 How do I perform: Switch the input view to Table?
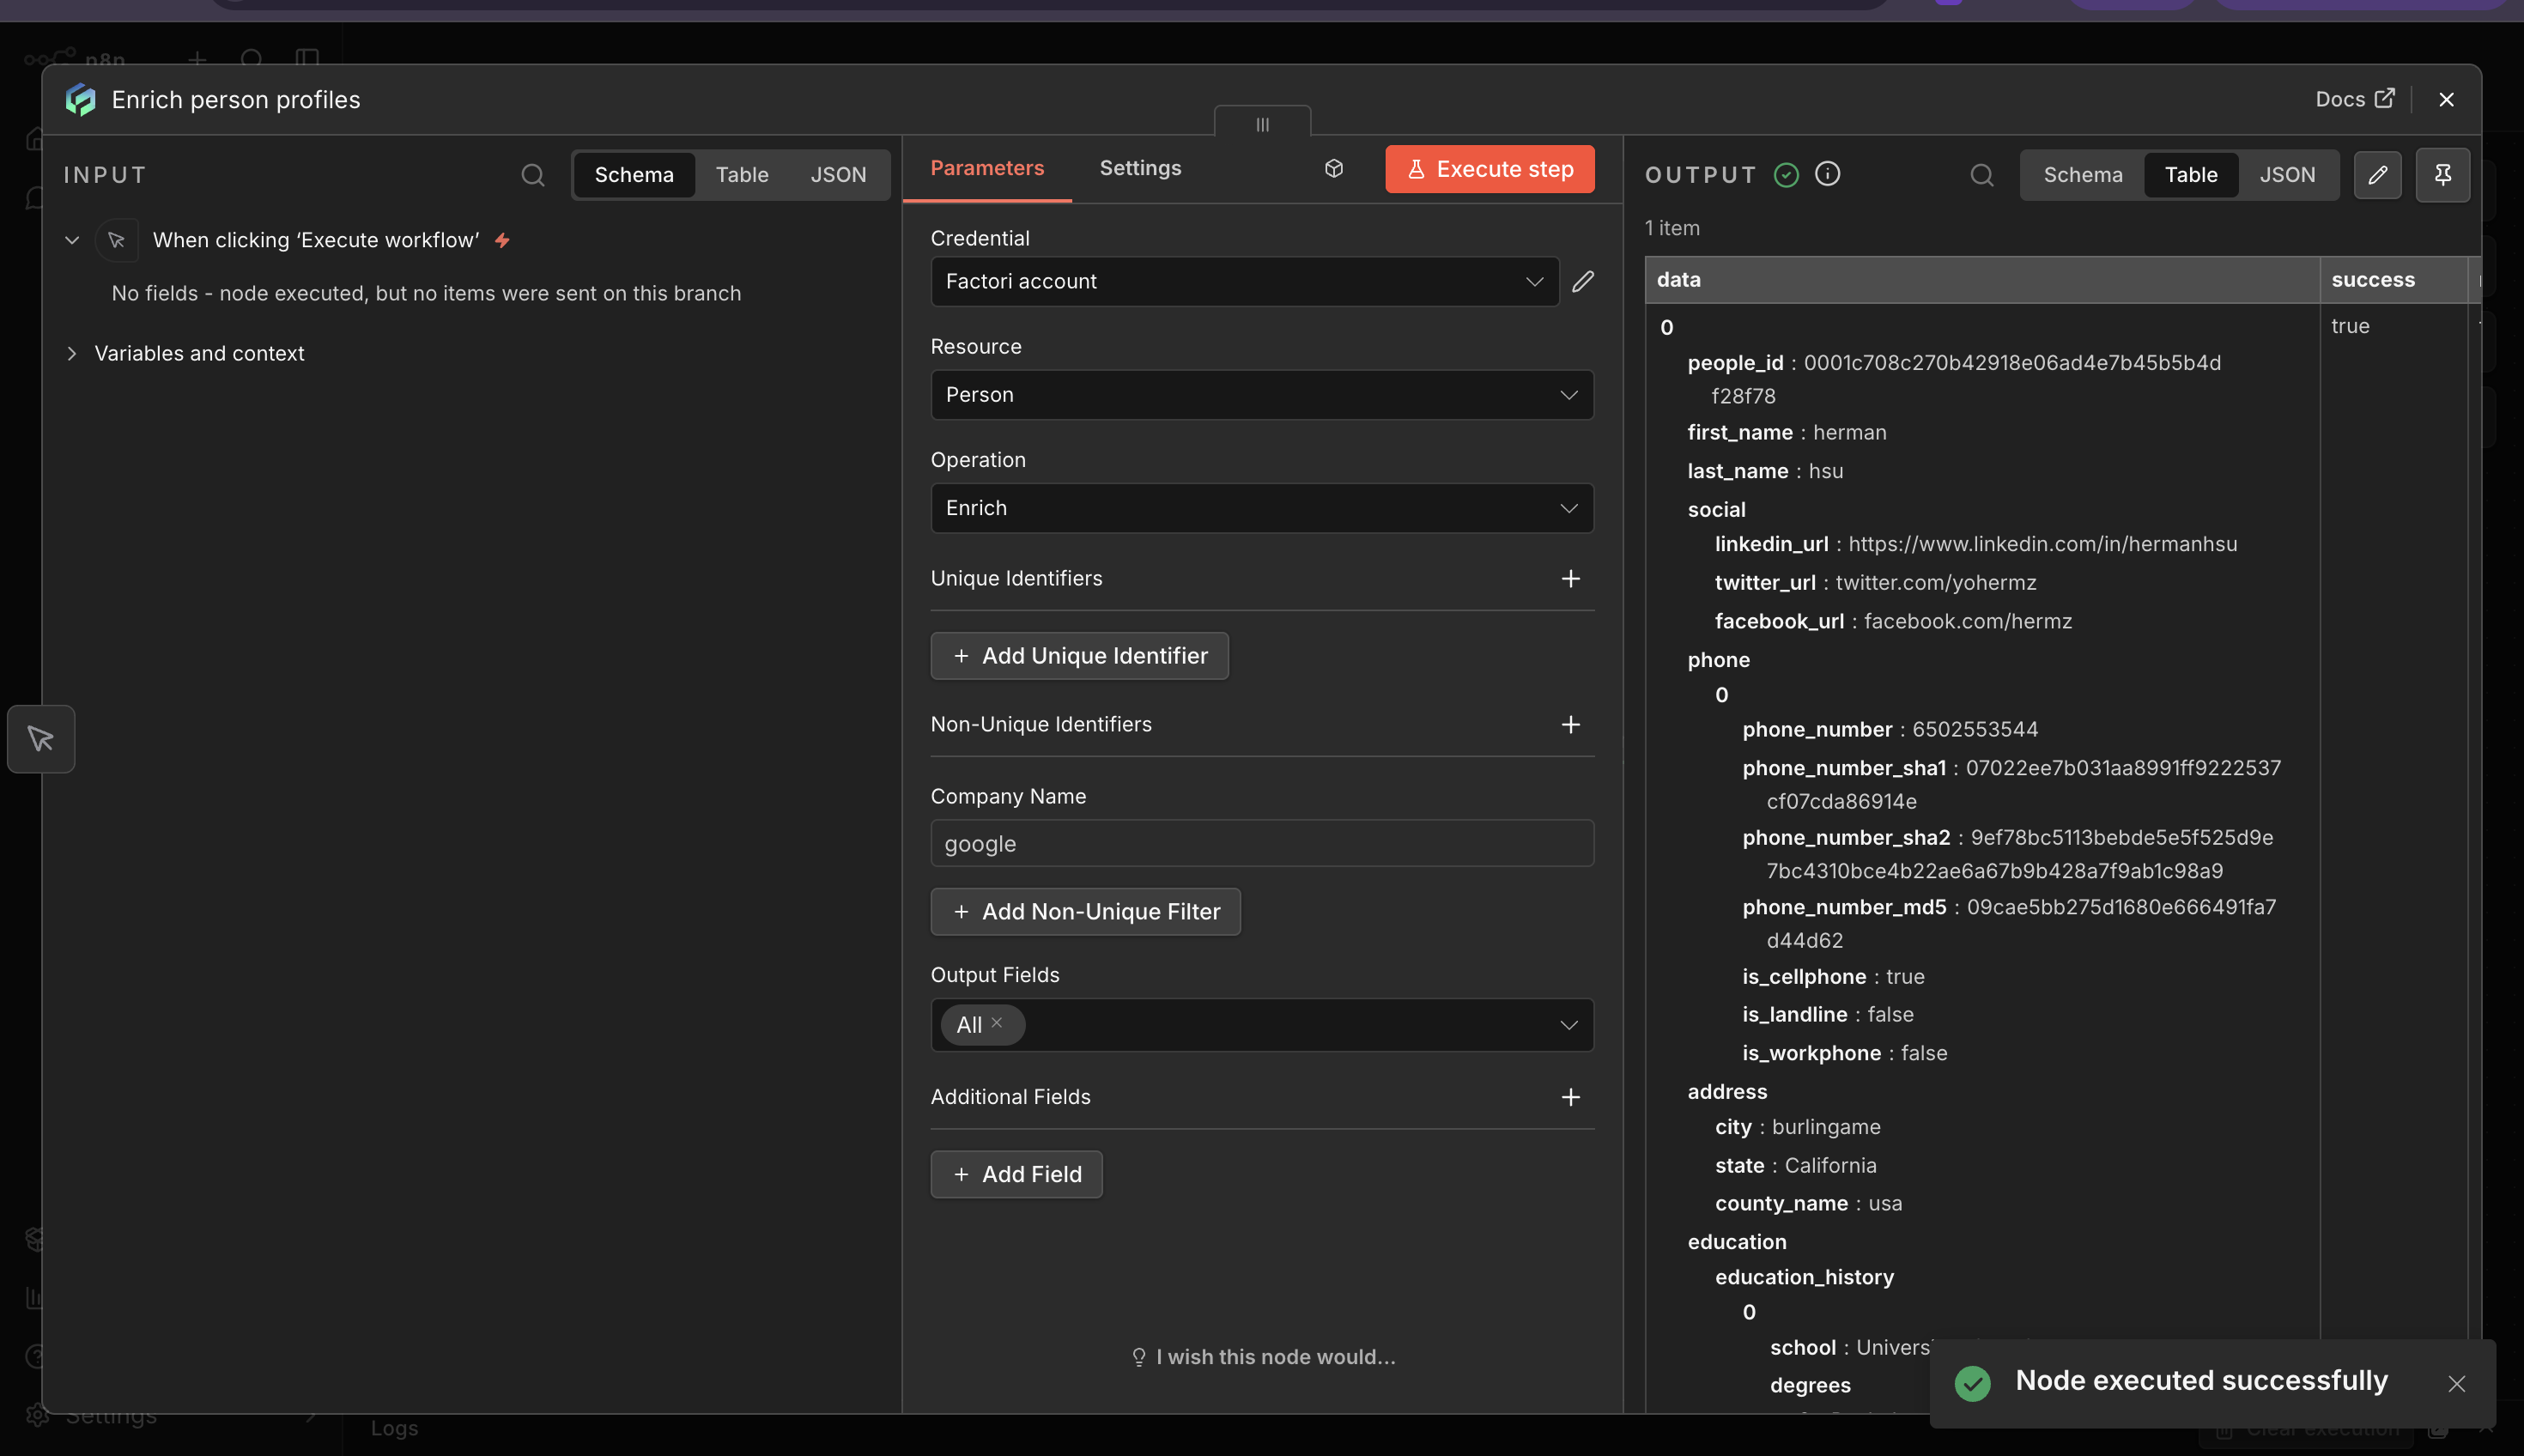point(741,175)
